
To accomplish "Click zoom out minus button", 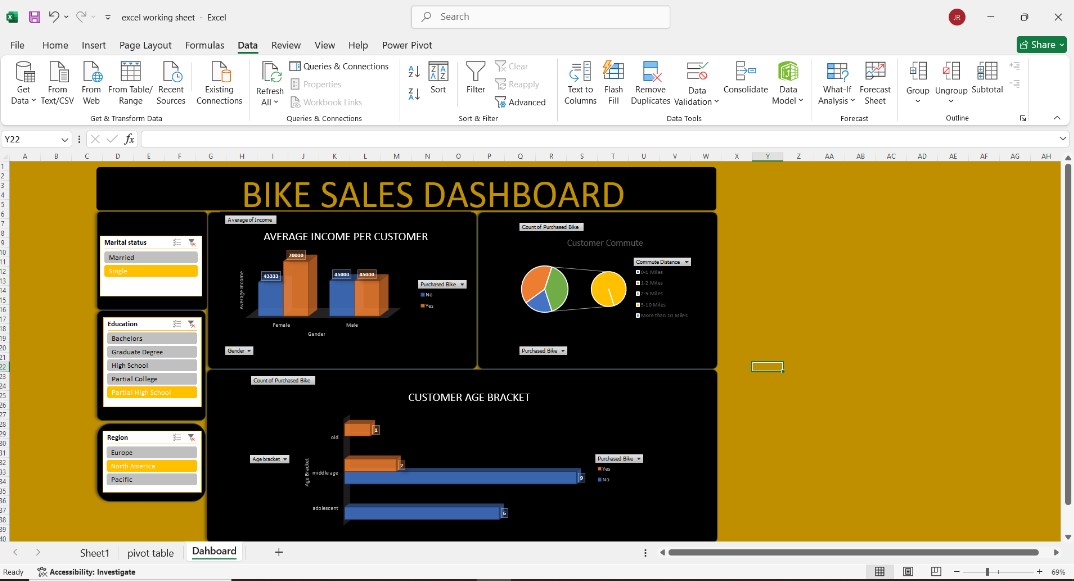I will [957, 571].
